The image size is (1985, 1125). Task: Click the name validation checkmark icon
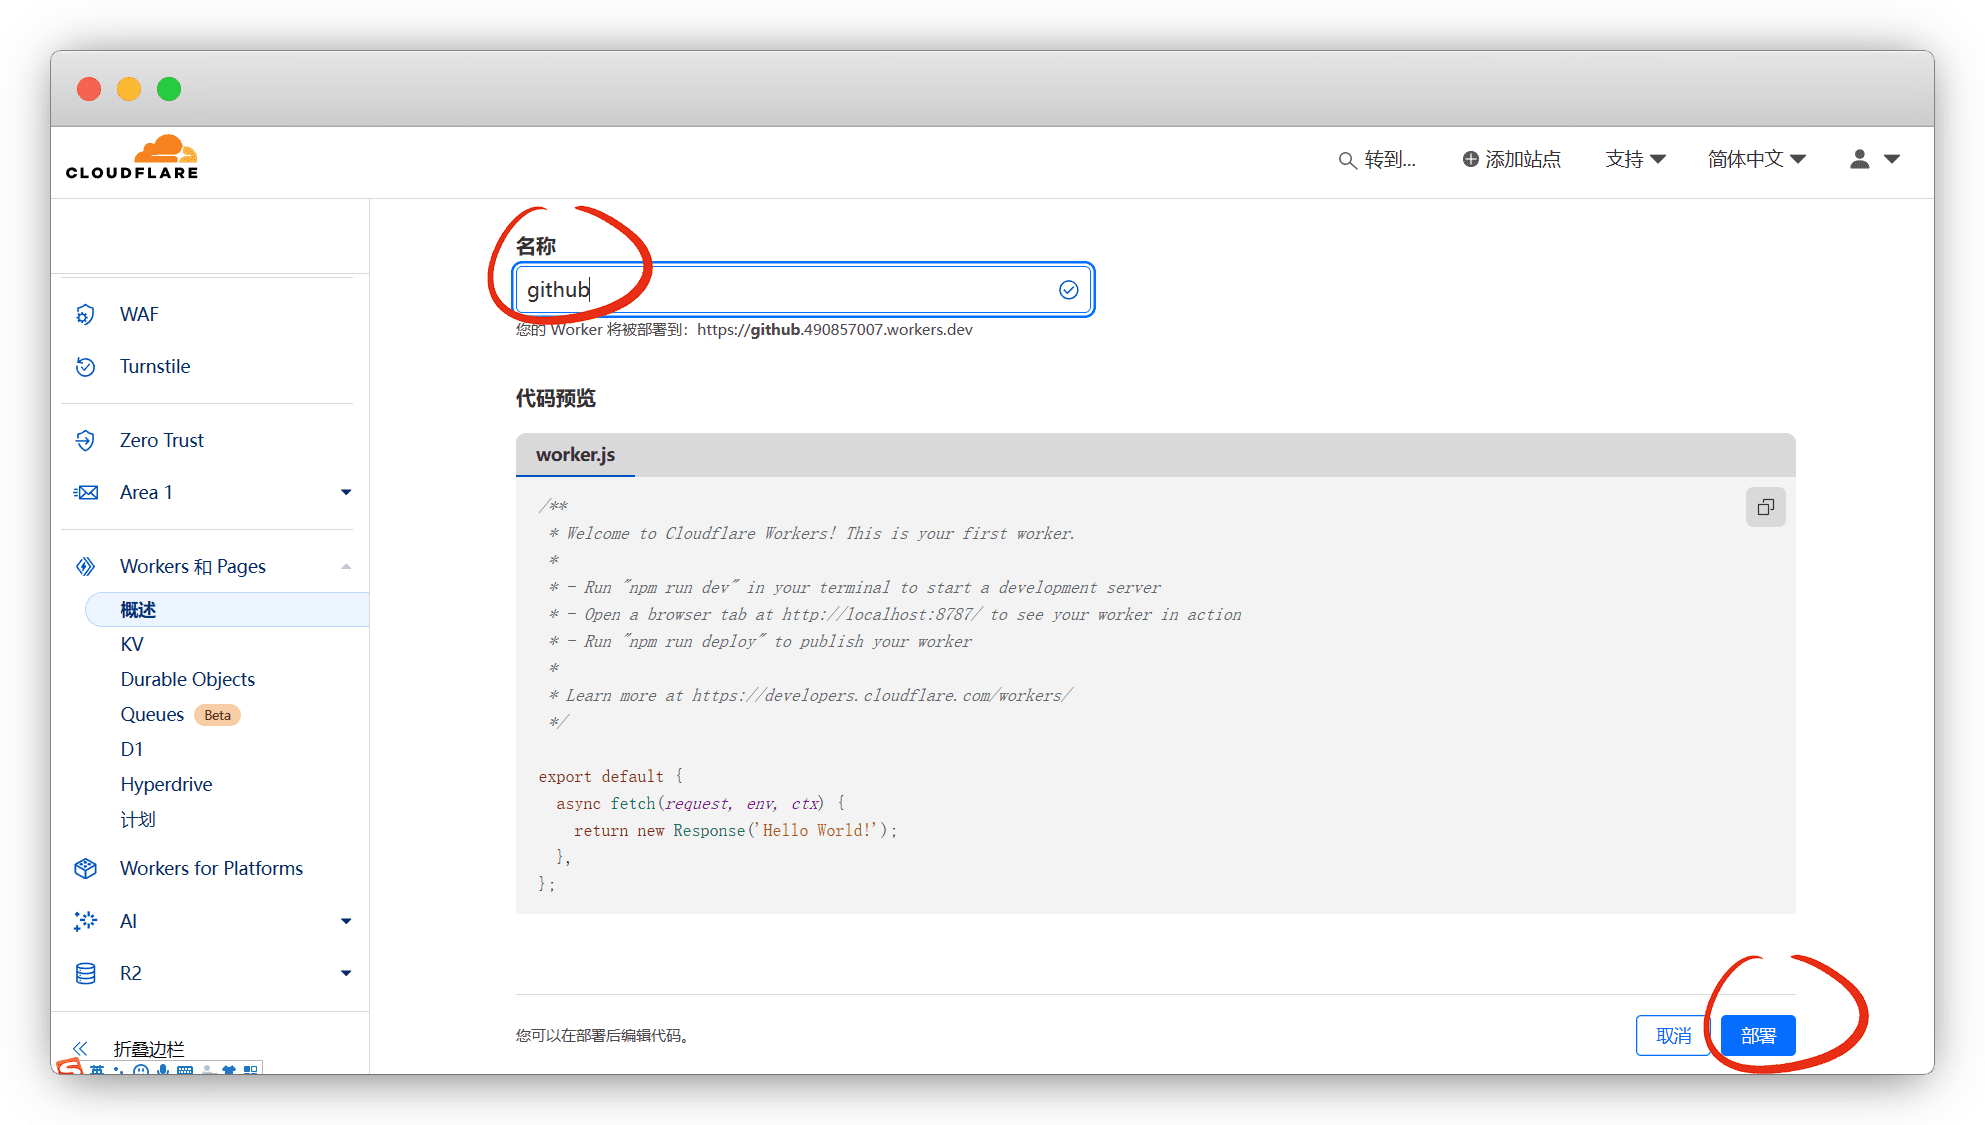pyautogui.click(x=1068, y=290)
